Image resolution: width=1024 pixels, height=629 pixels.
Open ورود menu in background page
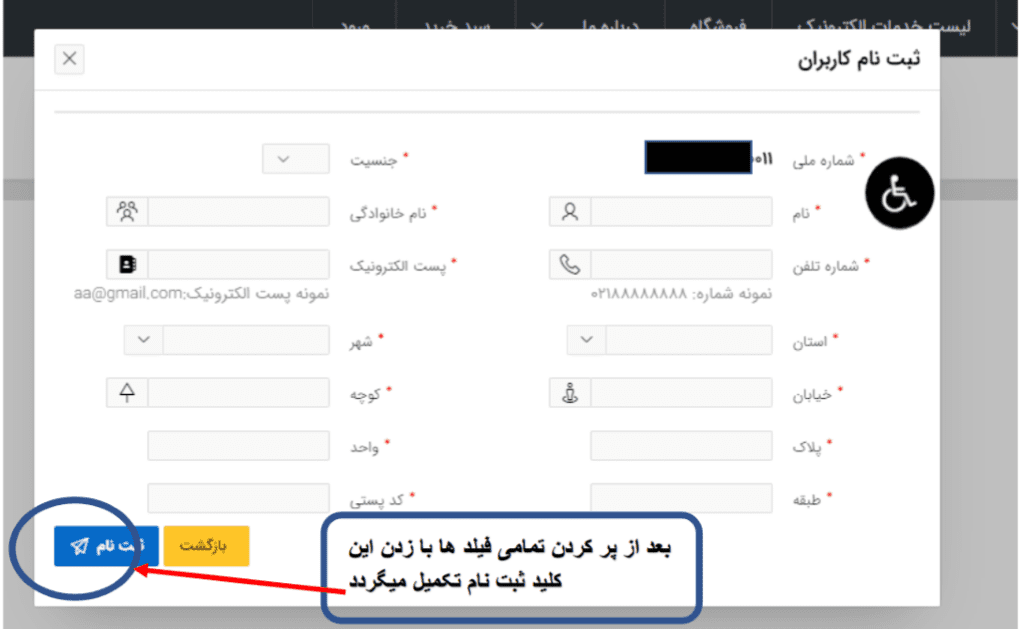pos(355,25)
